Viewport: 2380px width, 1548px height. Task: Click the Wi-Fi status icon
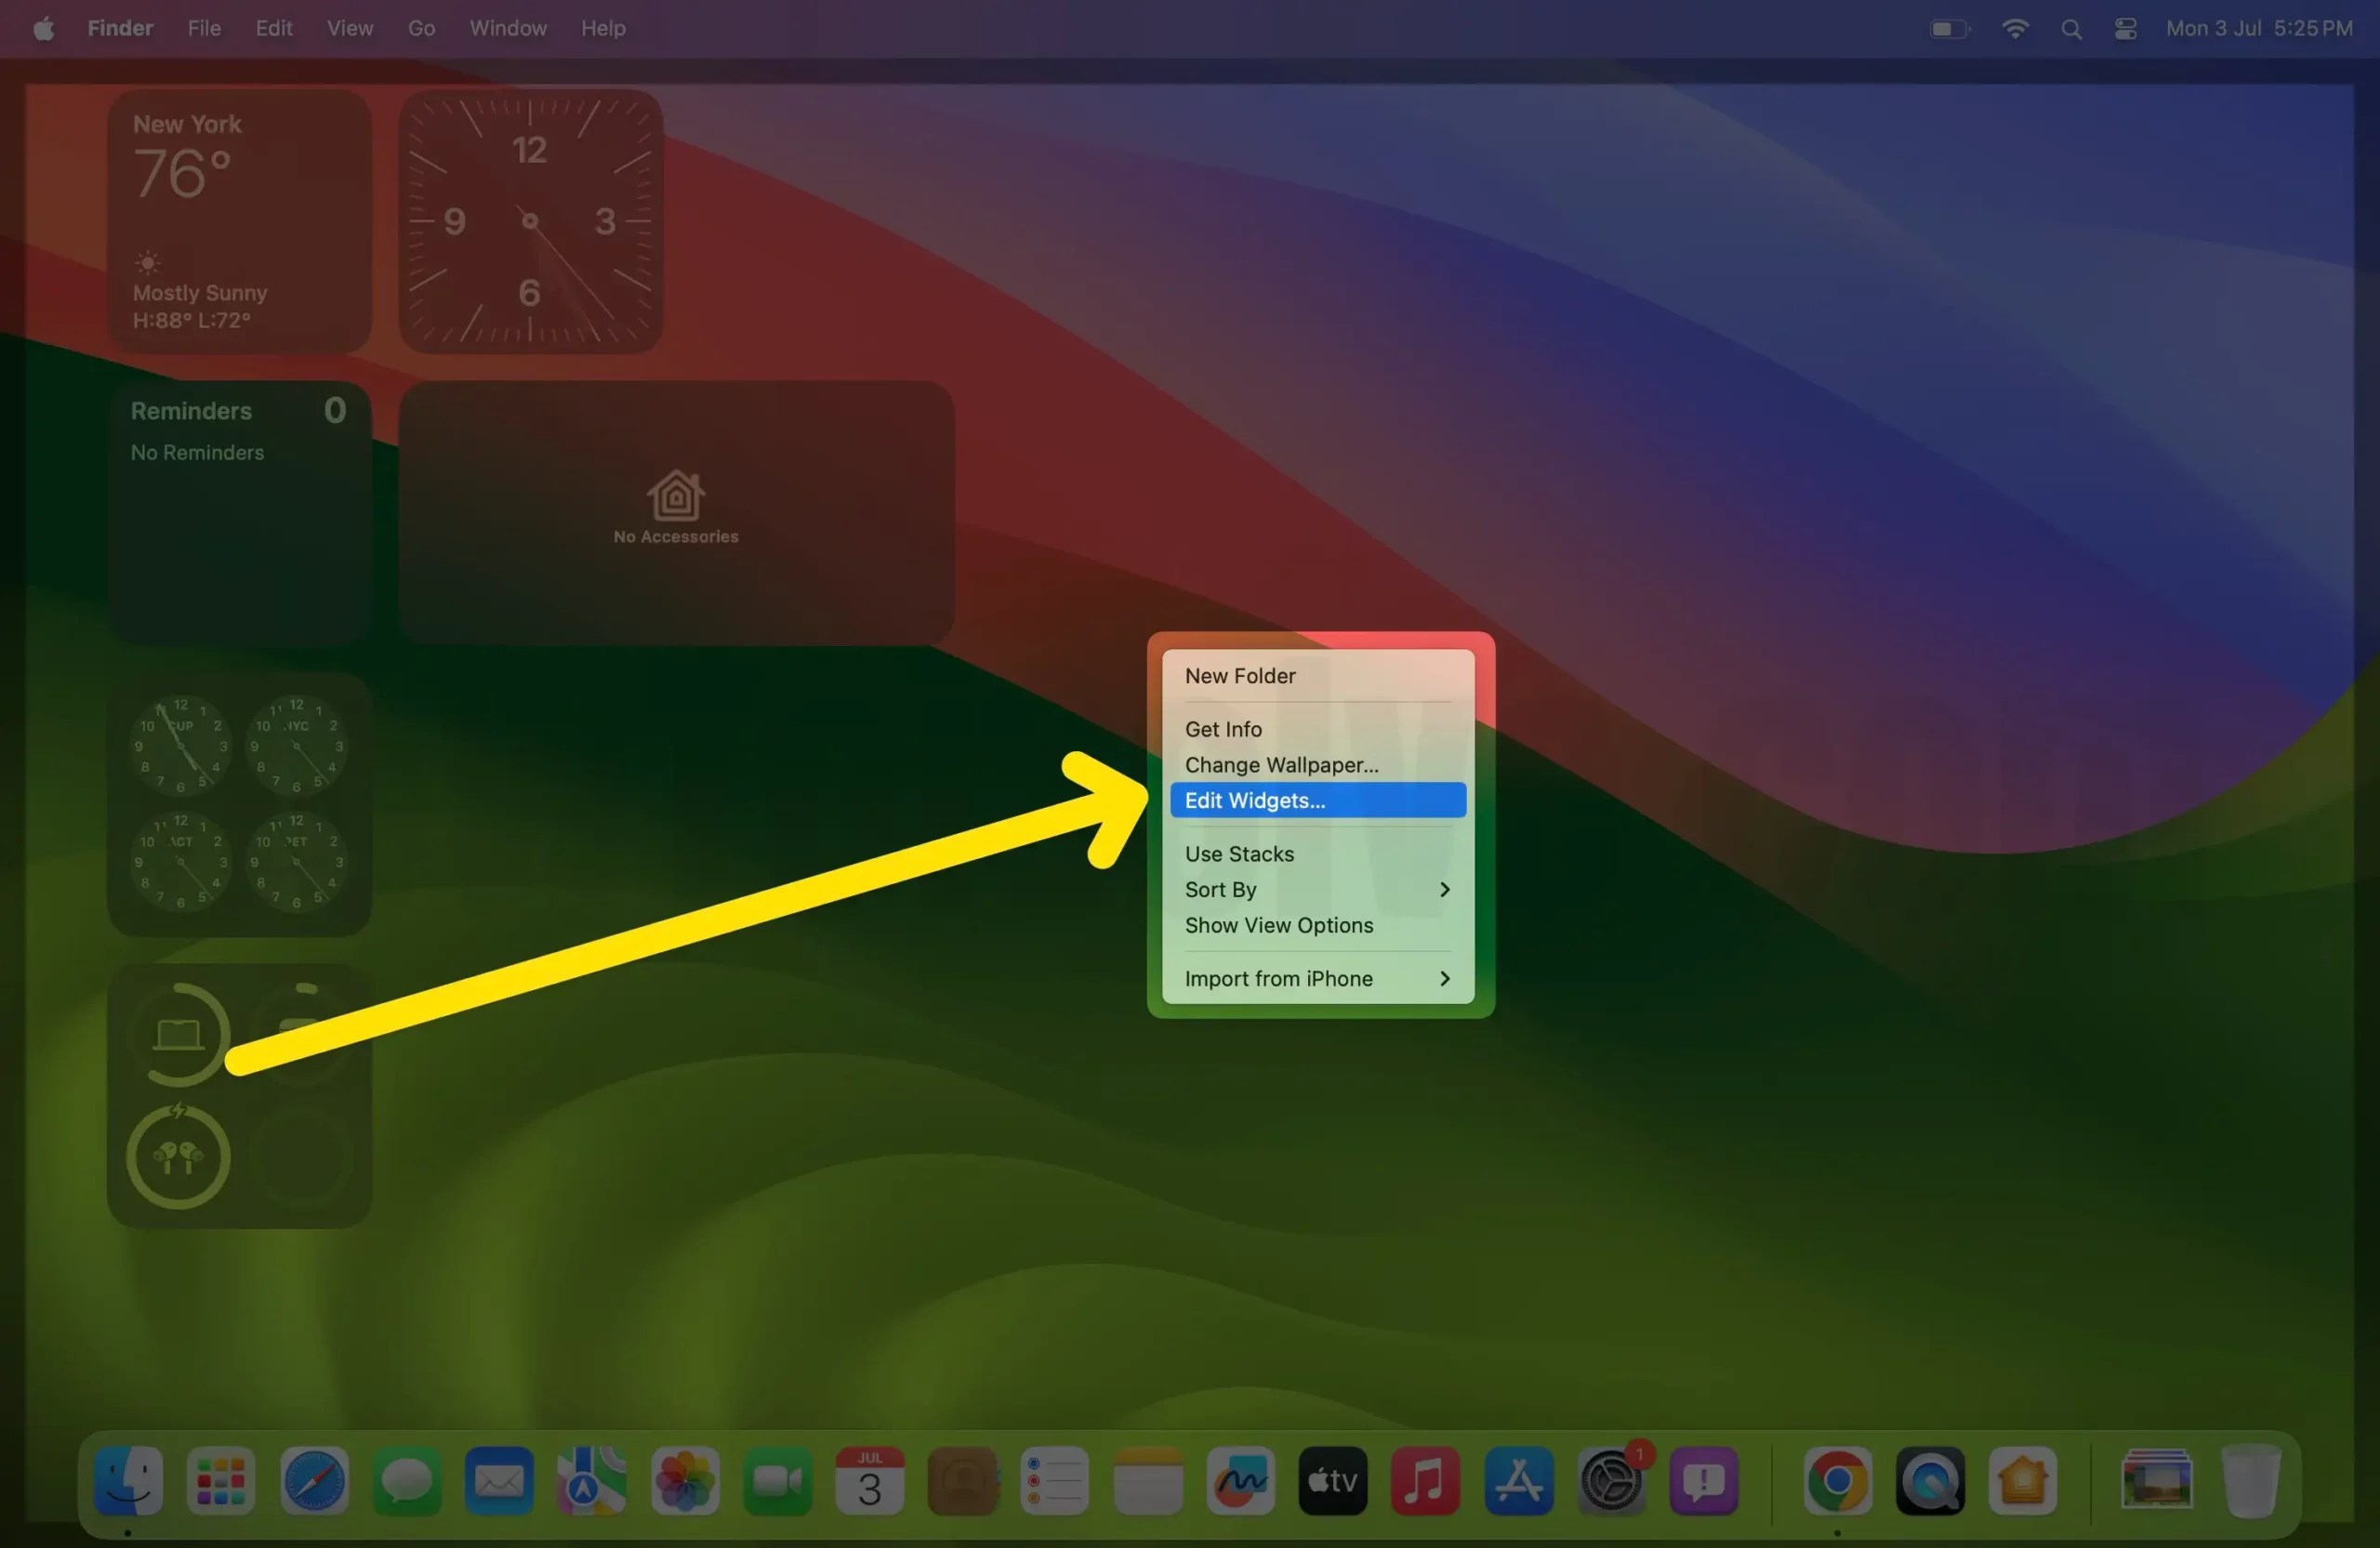pyautogui.click(x=2016, y=28)
